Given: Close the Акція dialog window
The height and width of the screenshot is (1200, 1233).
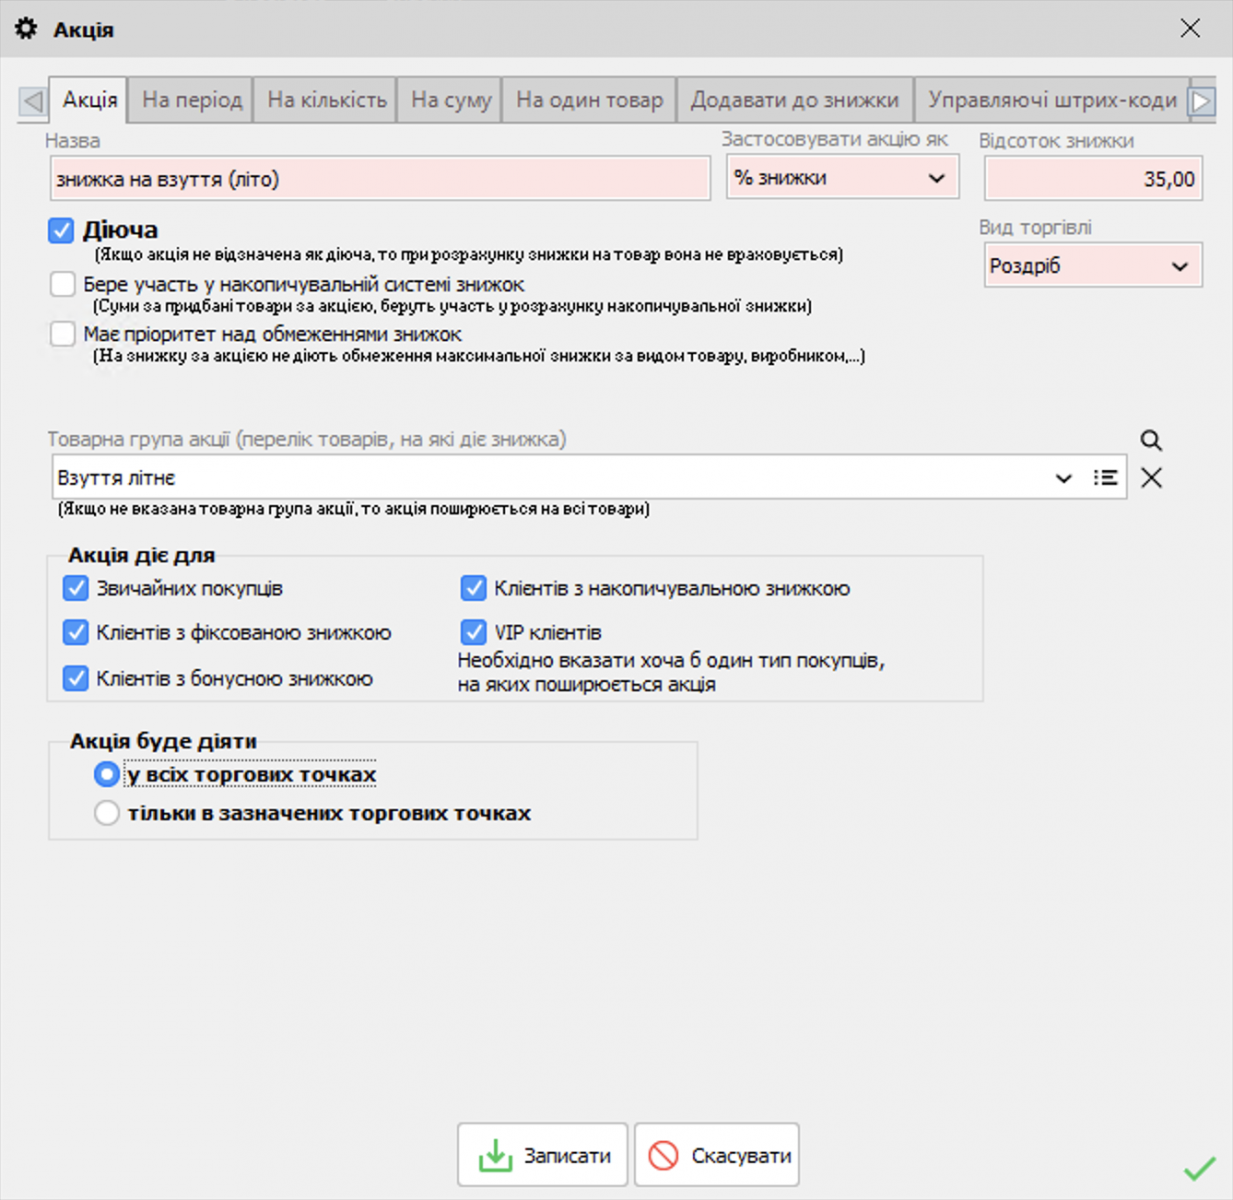Looking at the screenshot, I should (1190, 28).
